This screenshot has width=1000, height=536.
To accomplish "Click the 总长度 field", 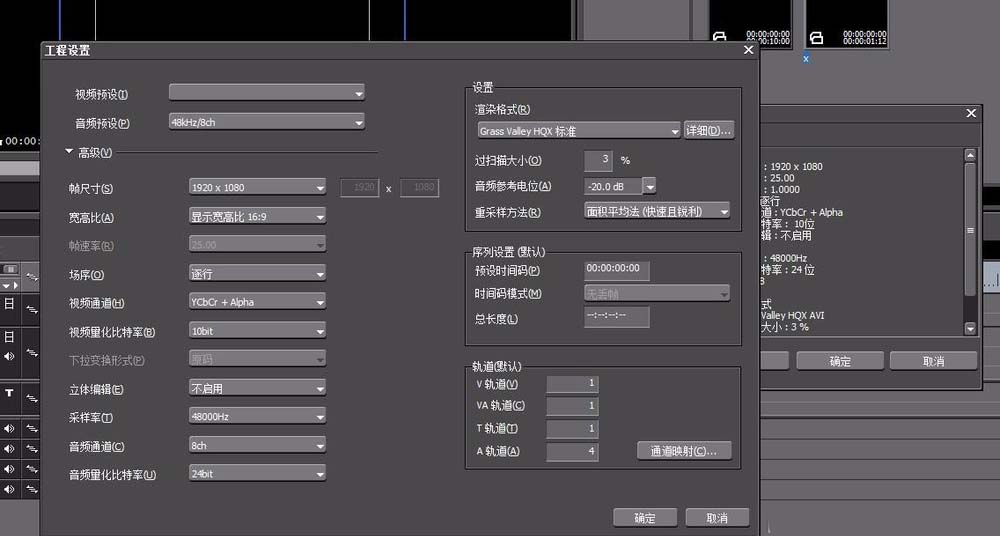I will [617, 316].
